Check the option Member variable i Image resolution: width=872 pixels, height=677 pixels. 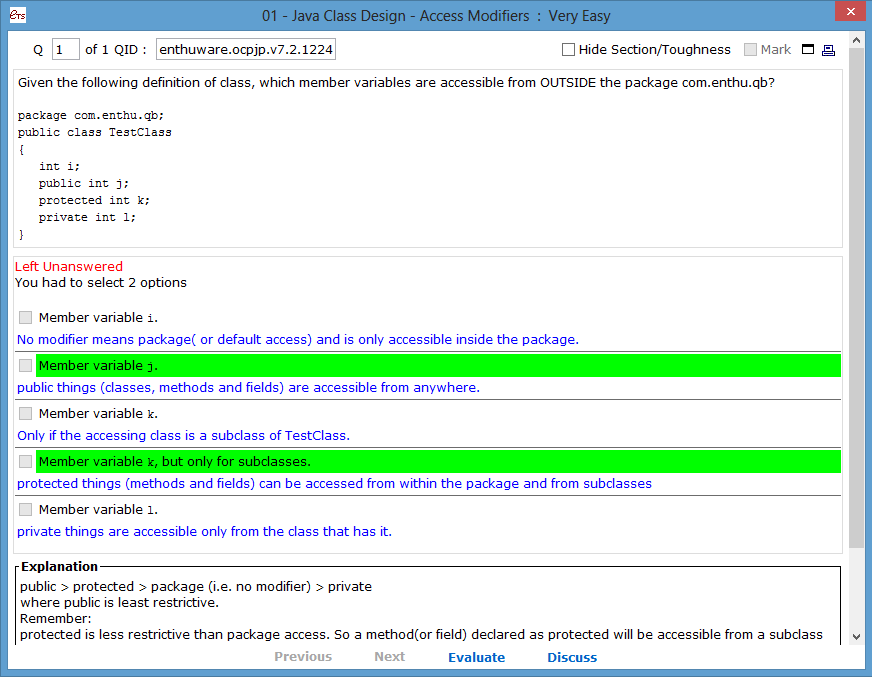(x=26, y=318)
